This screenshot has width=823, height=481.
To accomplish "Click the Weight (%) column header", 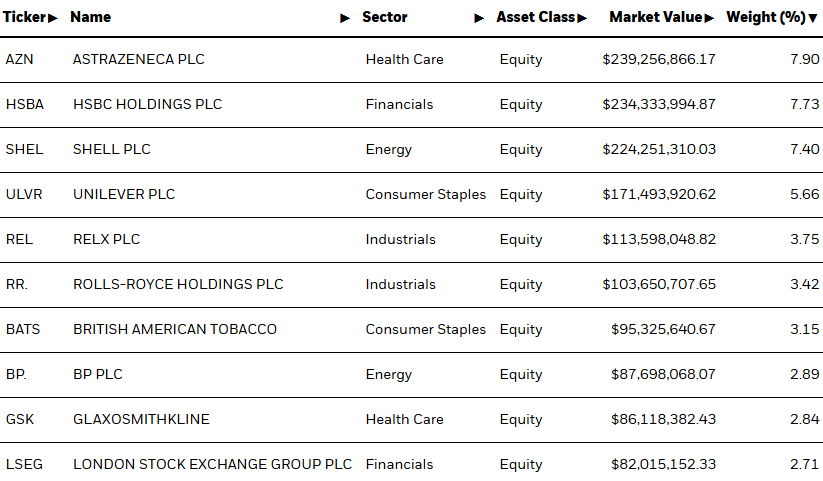I will [x=766, y=17].
